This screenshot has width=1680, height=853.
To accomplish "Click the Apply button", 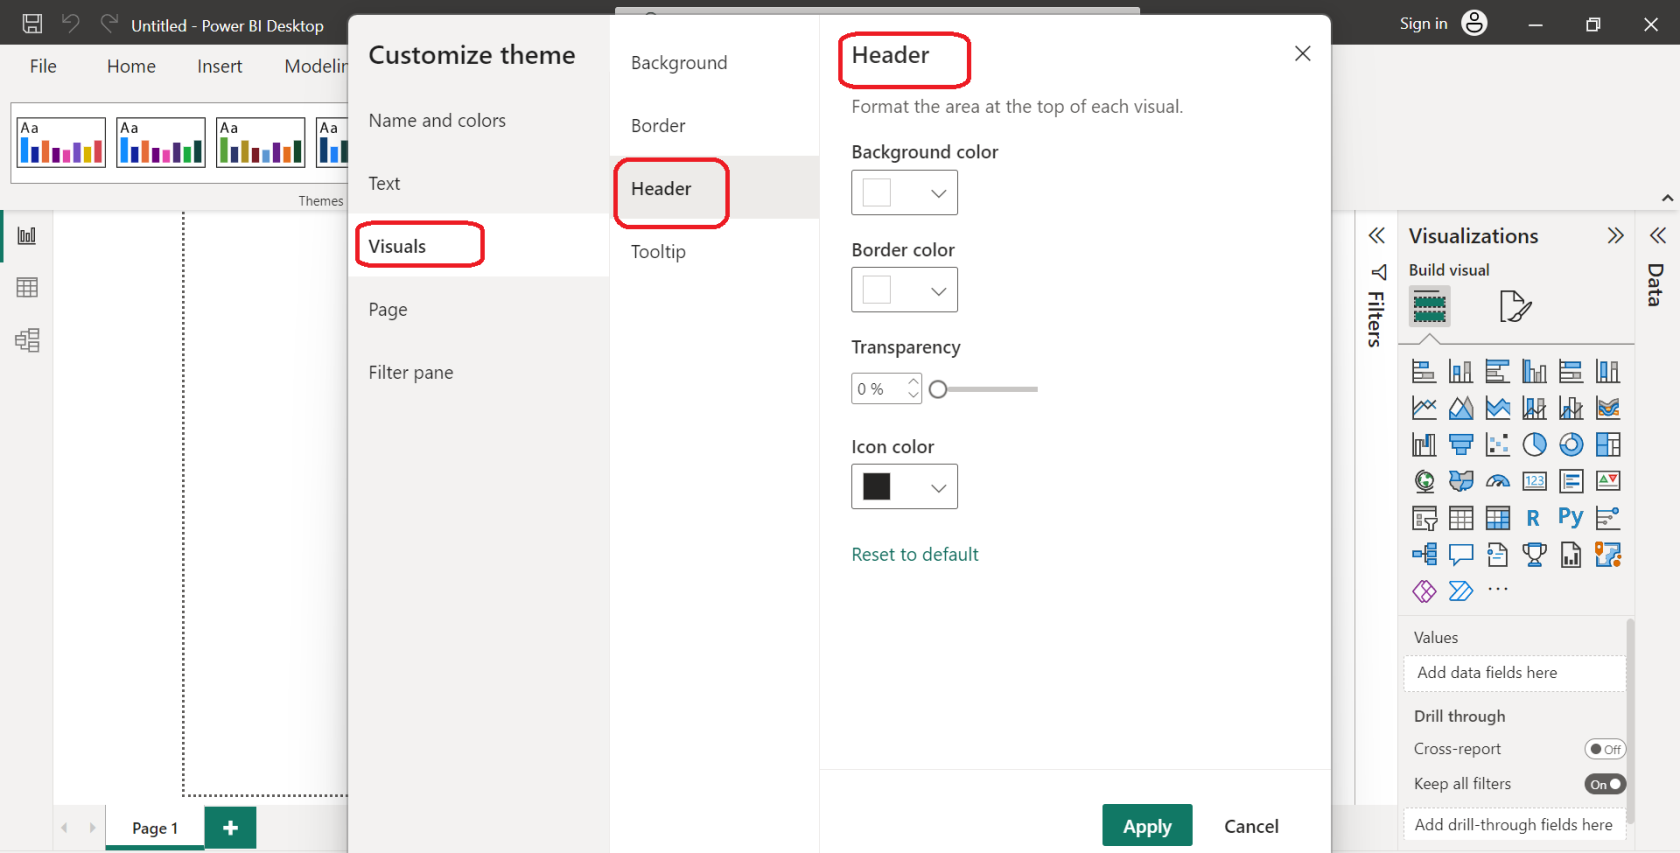I will (1147, 826).
